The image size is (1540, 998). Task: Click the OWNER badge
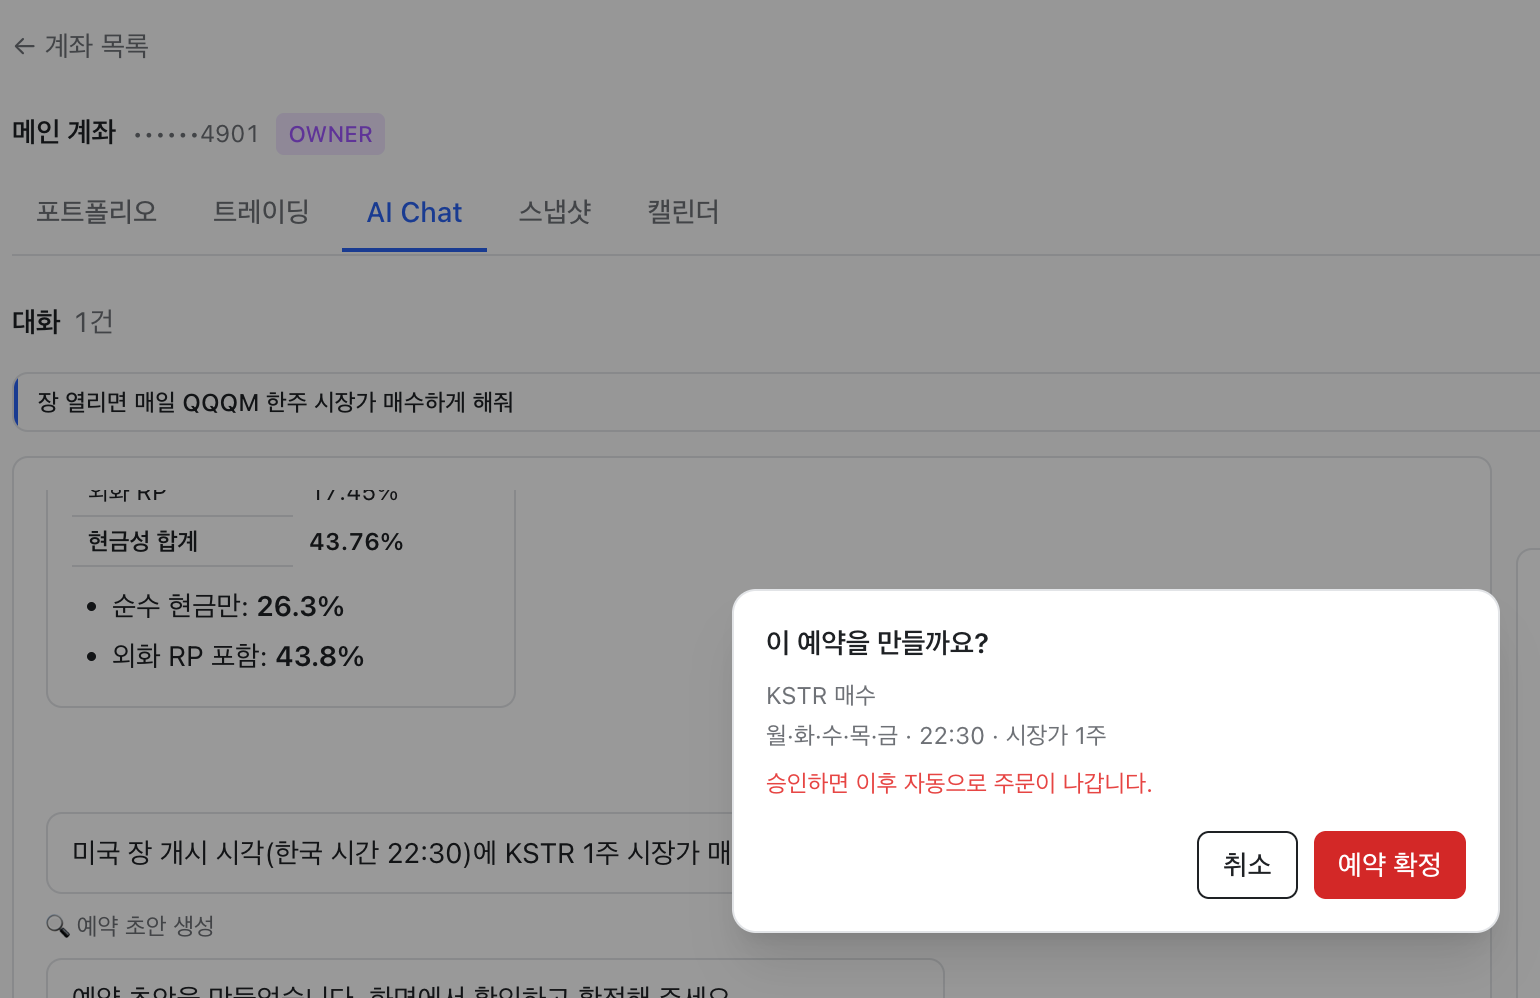pos(330,134)
